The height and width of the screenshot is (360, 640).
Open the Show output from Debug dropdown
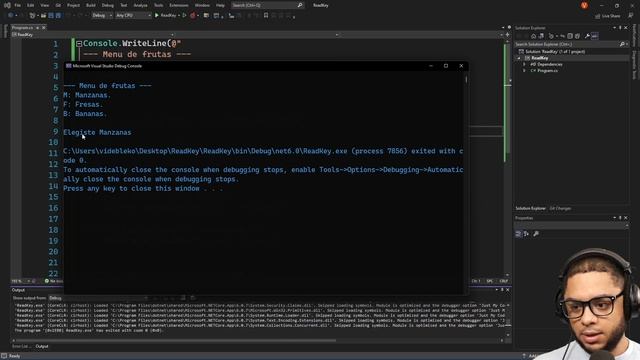pyautogui.click(x=98, y=298)
